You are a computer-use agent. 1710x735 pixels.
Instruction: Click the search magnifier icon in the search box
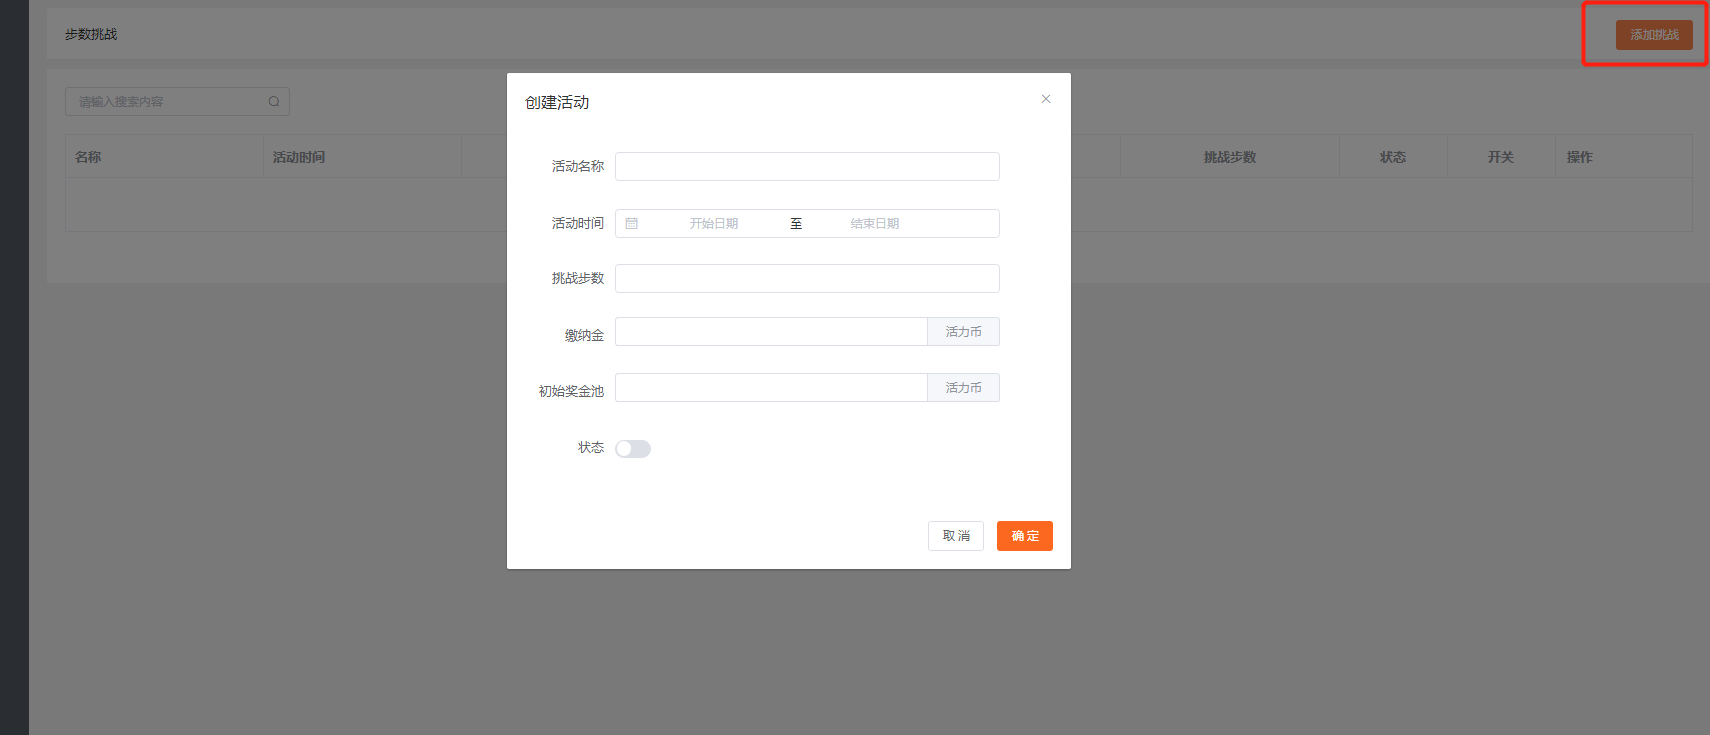click(x=274, y=101)
